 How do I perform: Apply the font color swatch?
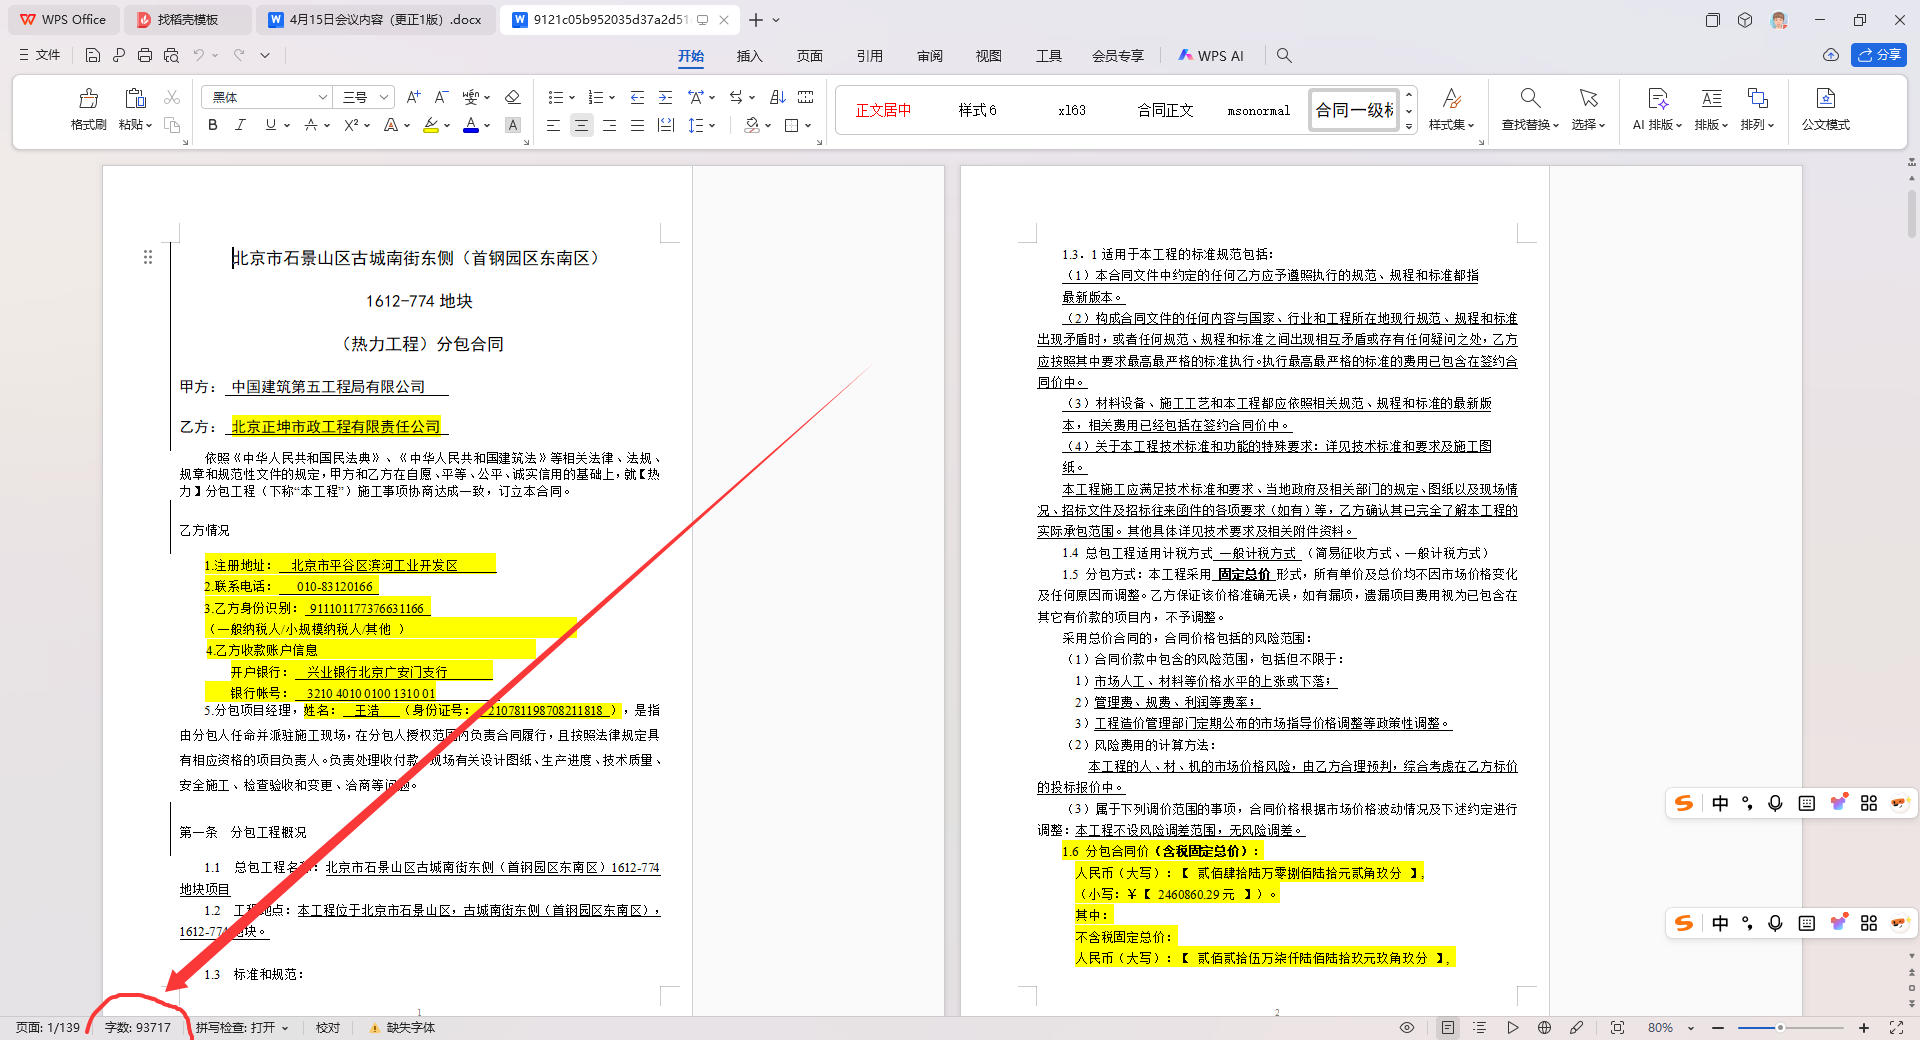(471, 125)
